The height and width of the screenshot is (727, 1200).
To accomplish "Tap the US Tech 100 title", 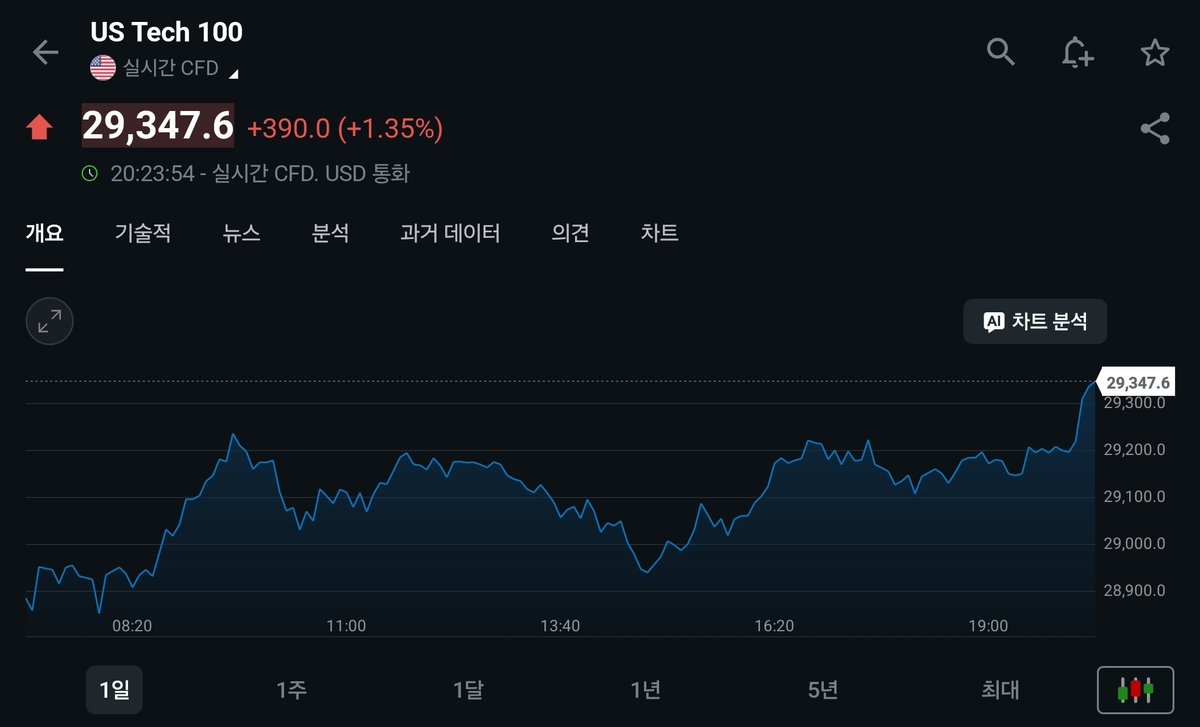I will click(167, 32).
